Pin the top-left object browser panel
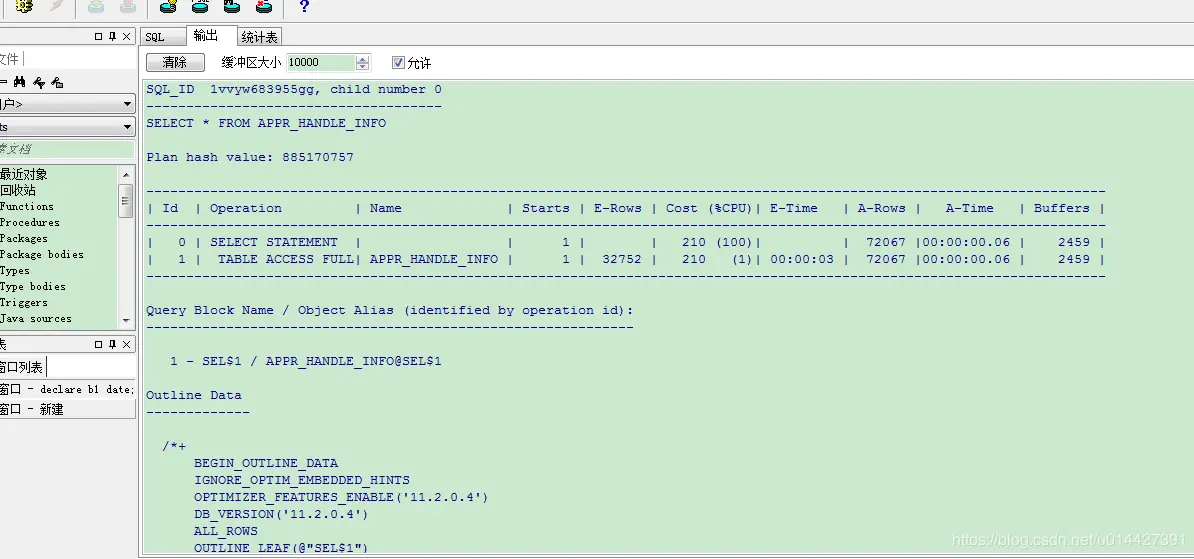Screen dimensions: 1194x559 coord(112,37)
